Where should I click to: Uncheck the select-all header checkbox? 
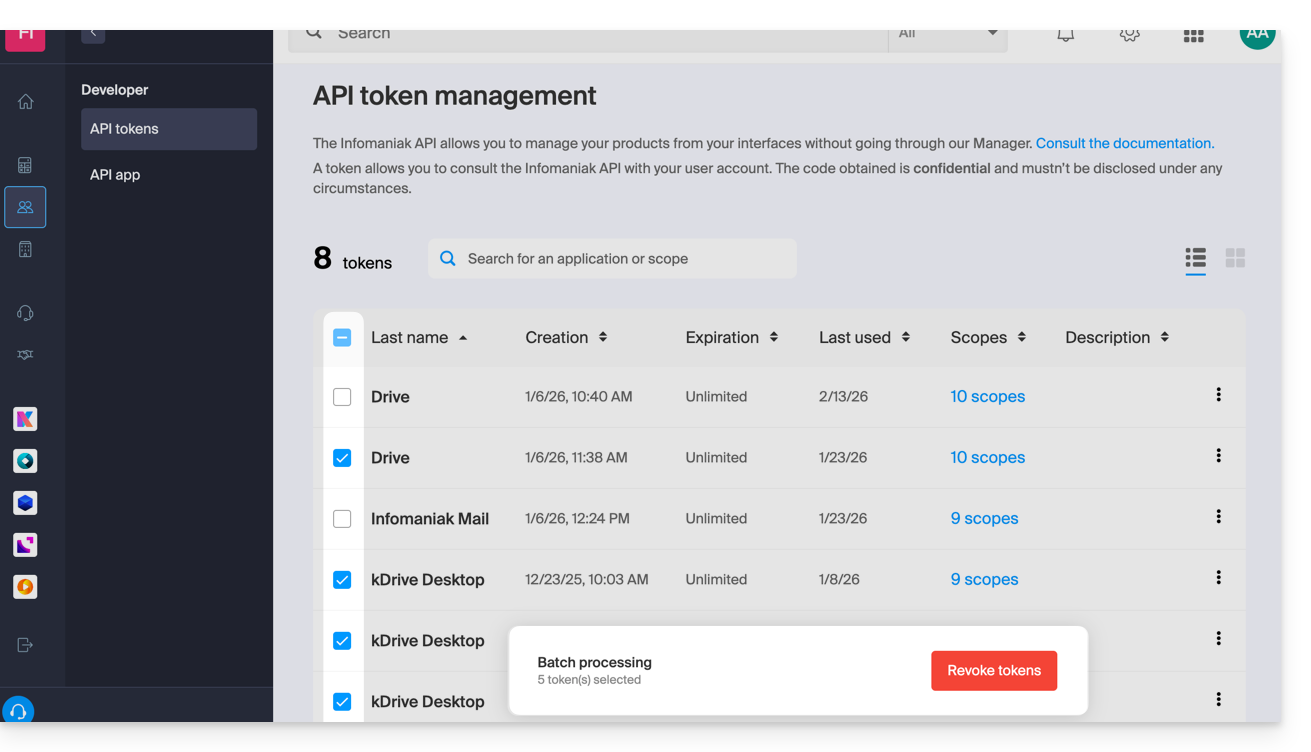[x=342, y=338]
